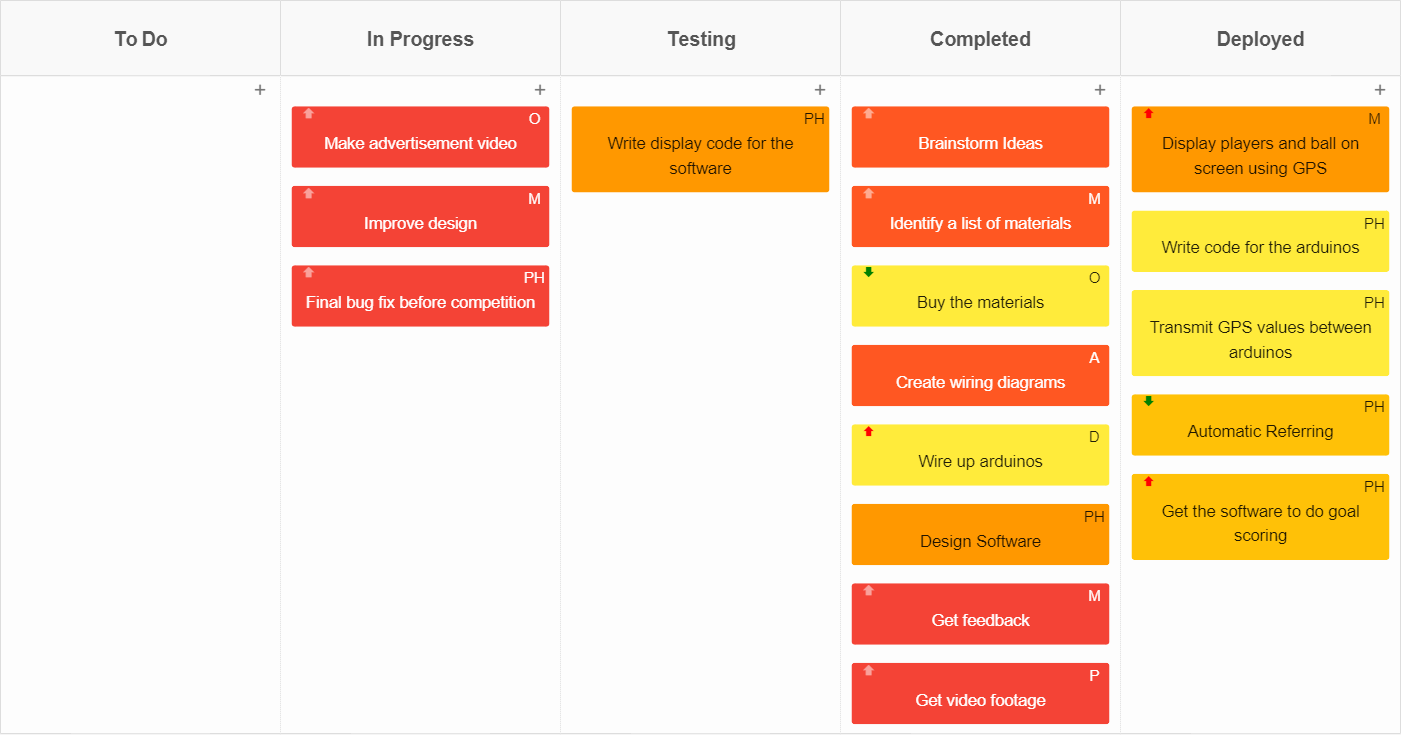Add a new card to the To Do column
The width and height of the screenshot is (1401, 735).
pos(260,89)
